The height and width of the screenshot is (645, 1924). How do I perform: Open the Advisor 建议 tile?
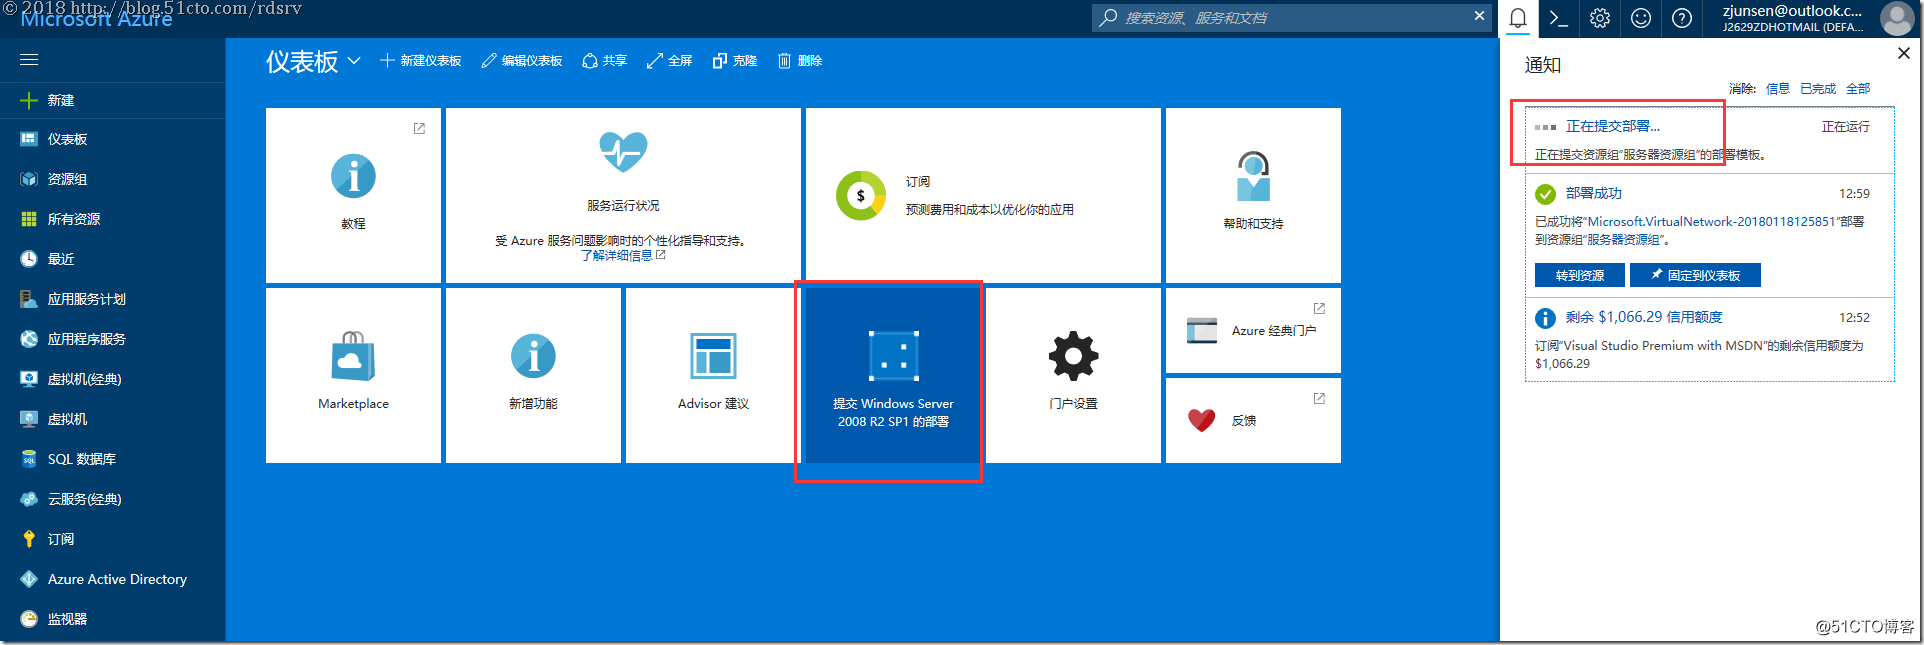coord(713,375)
